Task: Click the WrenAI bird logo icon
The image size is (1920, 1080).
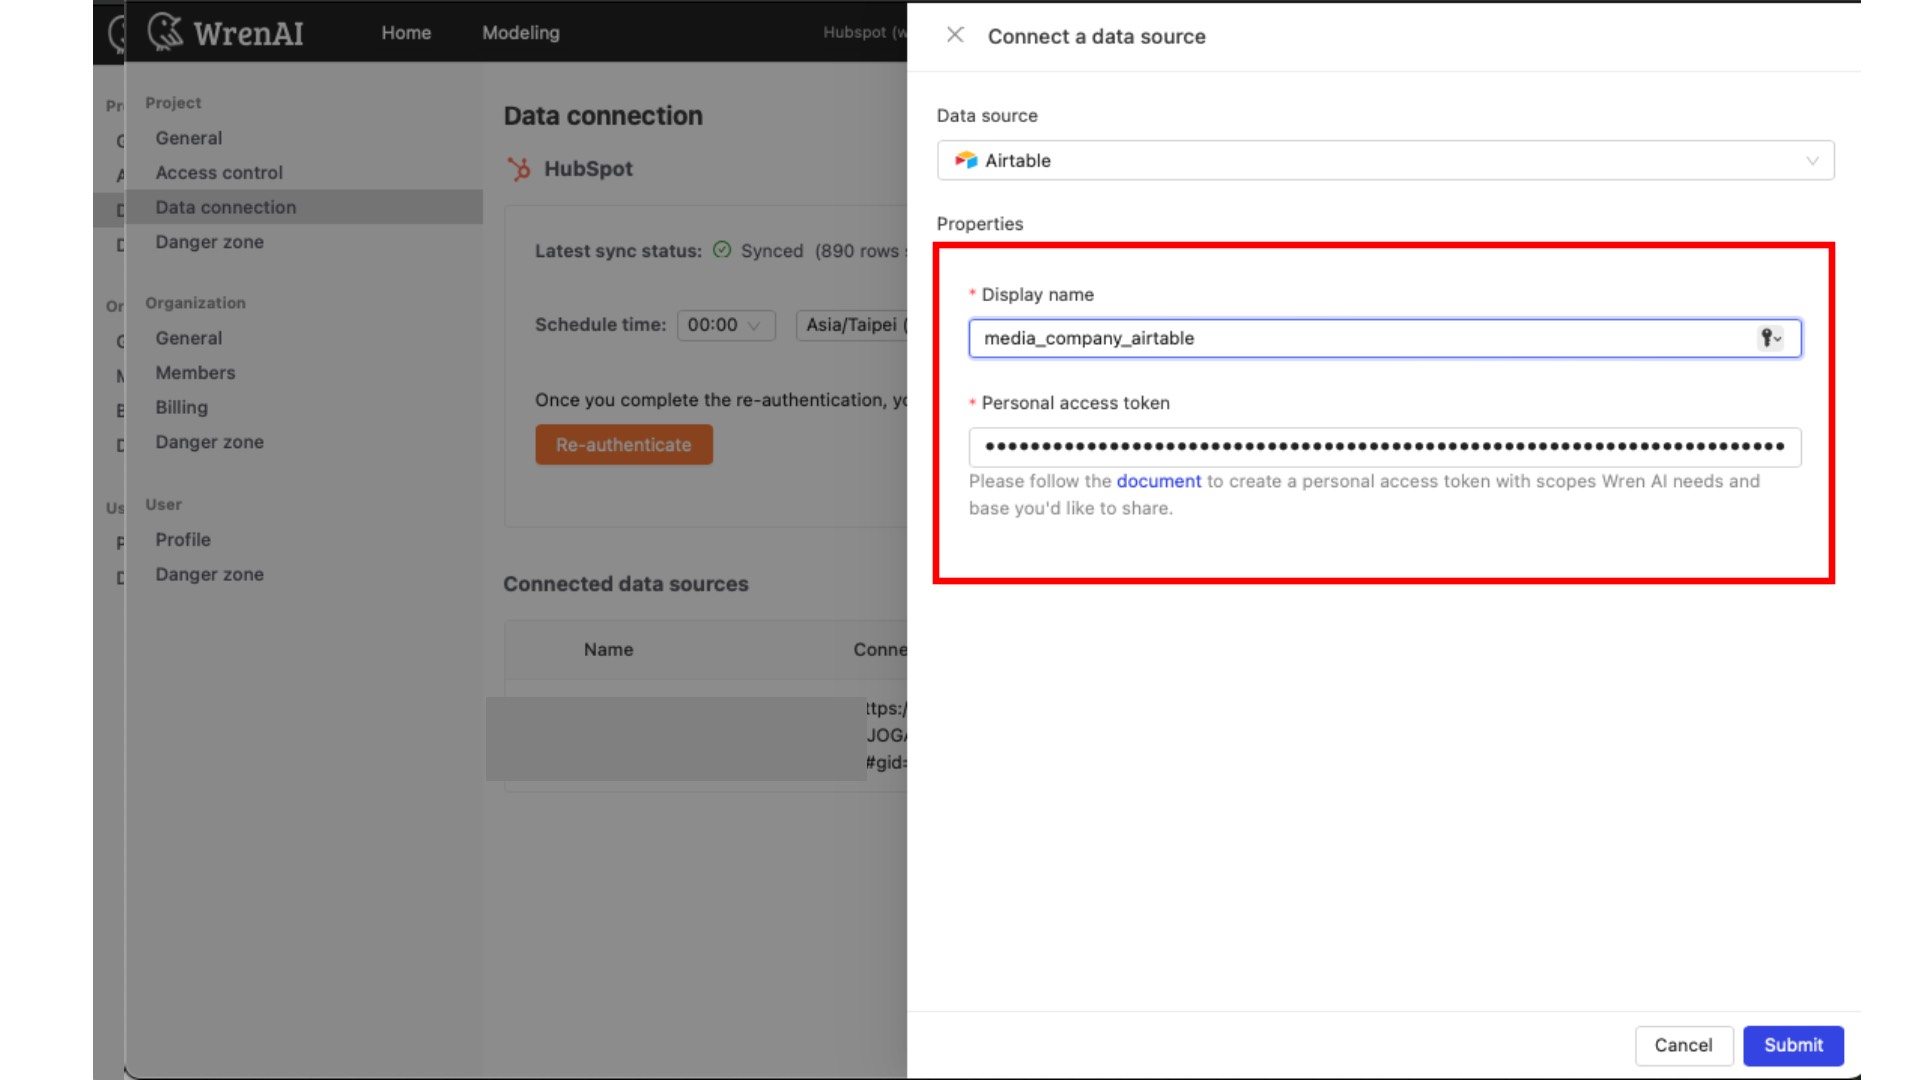Action: [165, 31]
